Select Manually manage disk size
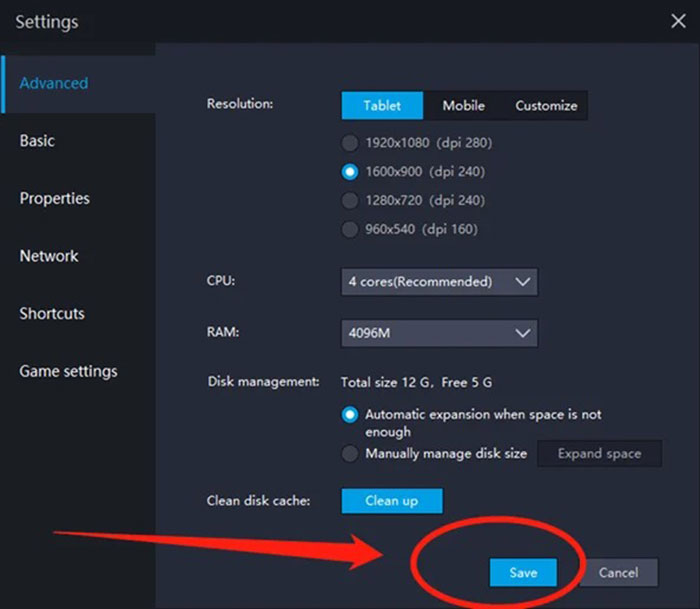The height and width of the screenshot is (609, 700). [350, 454]
